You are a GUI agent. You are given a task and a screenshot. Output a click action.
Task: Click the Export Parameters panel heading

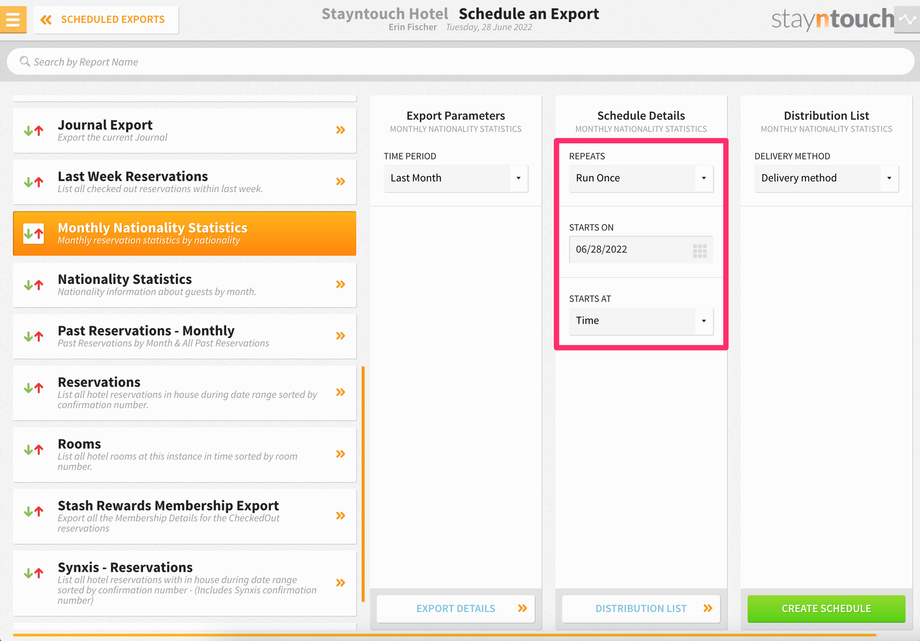(x=456, y=116)
